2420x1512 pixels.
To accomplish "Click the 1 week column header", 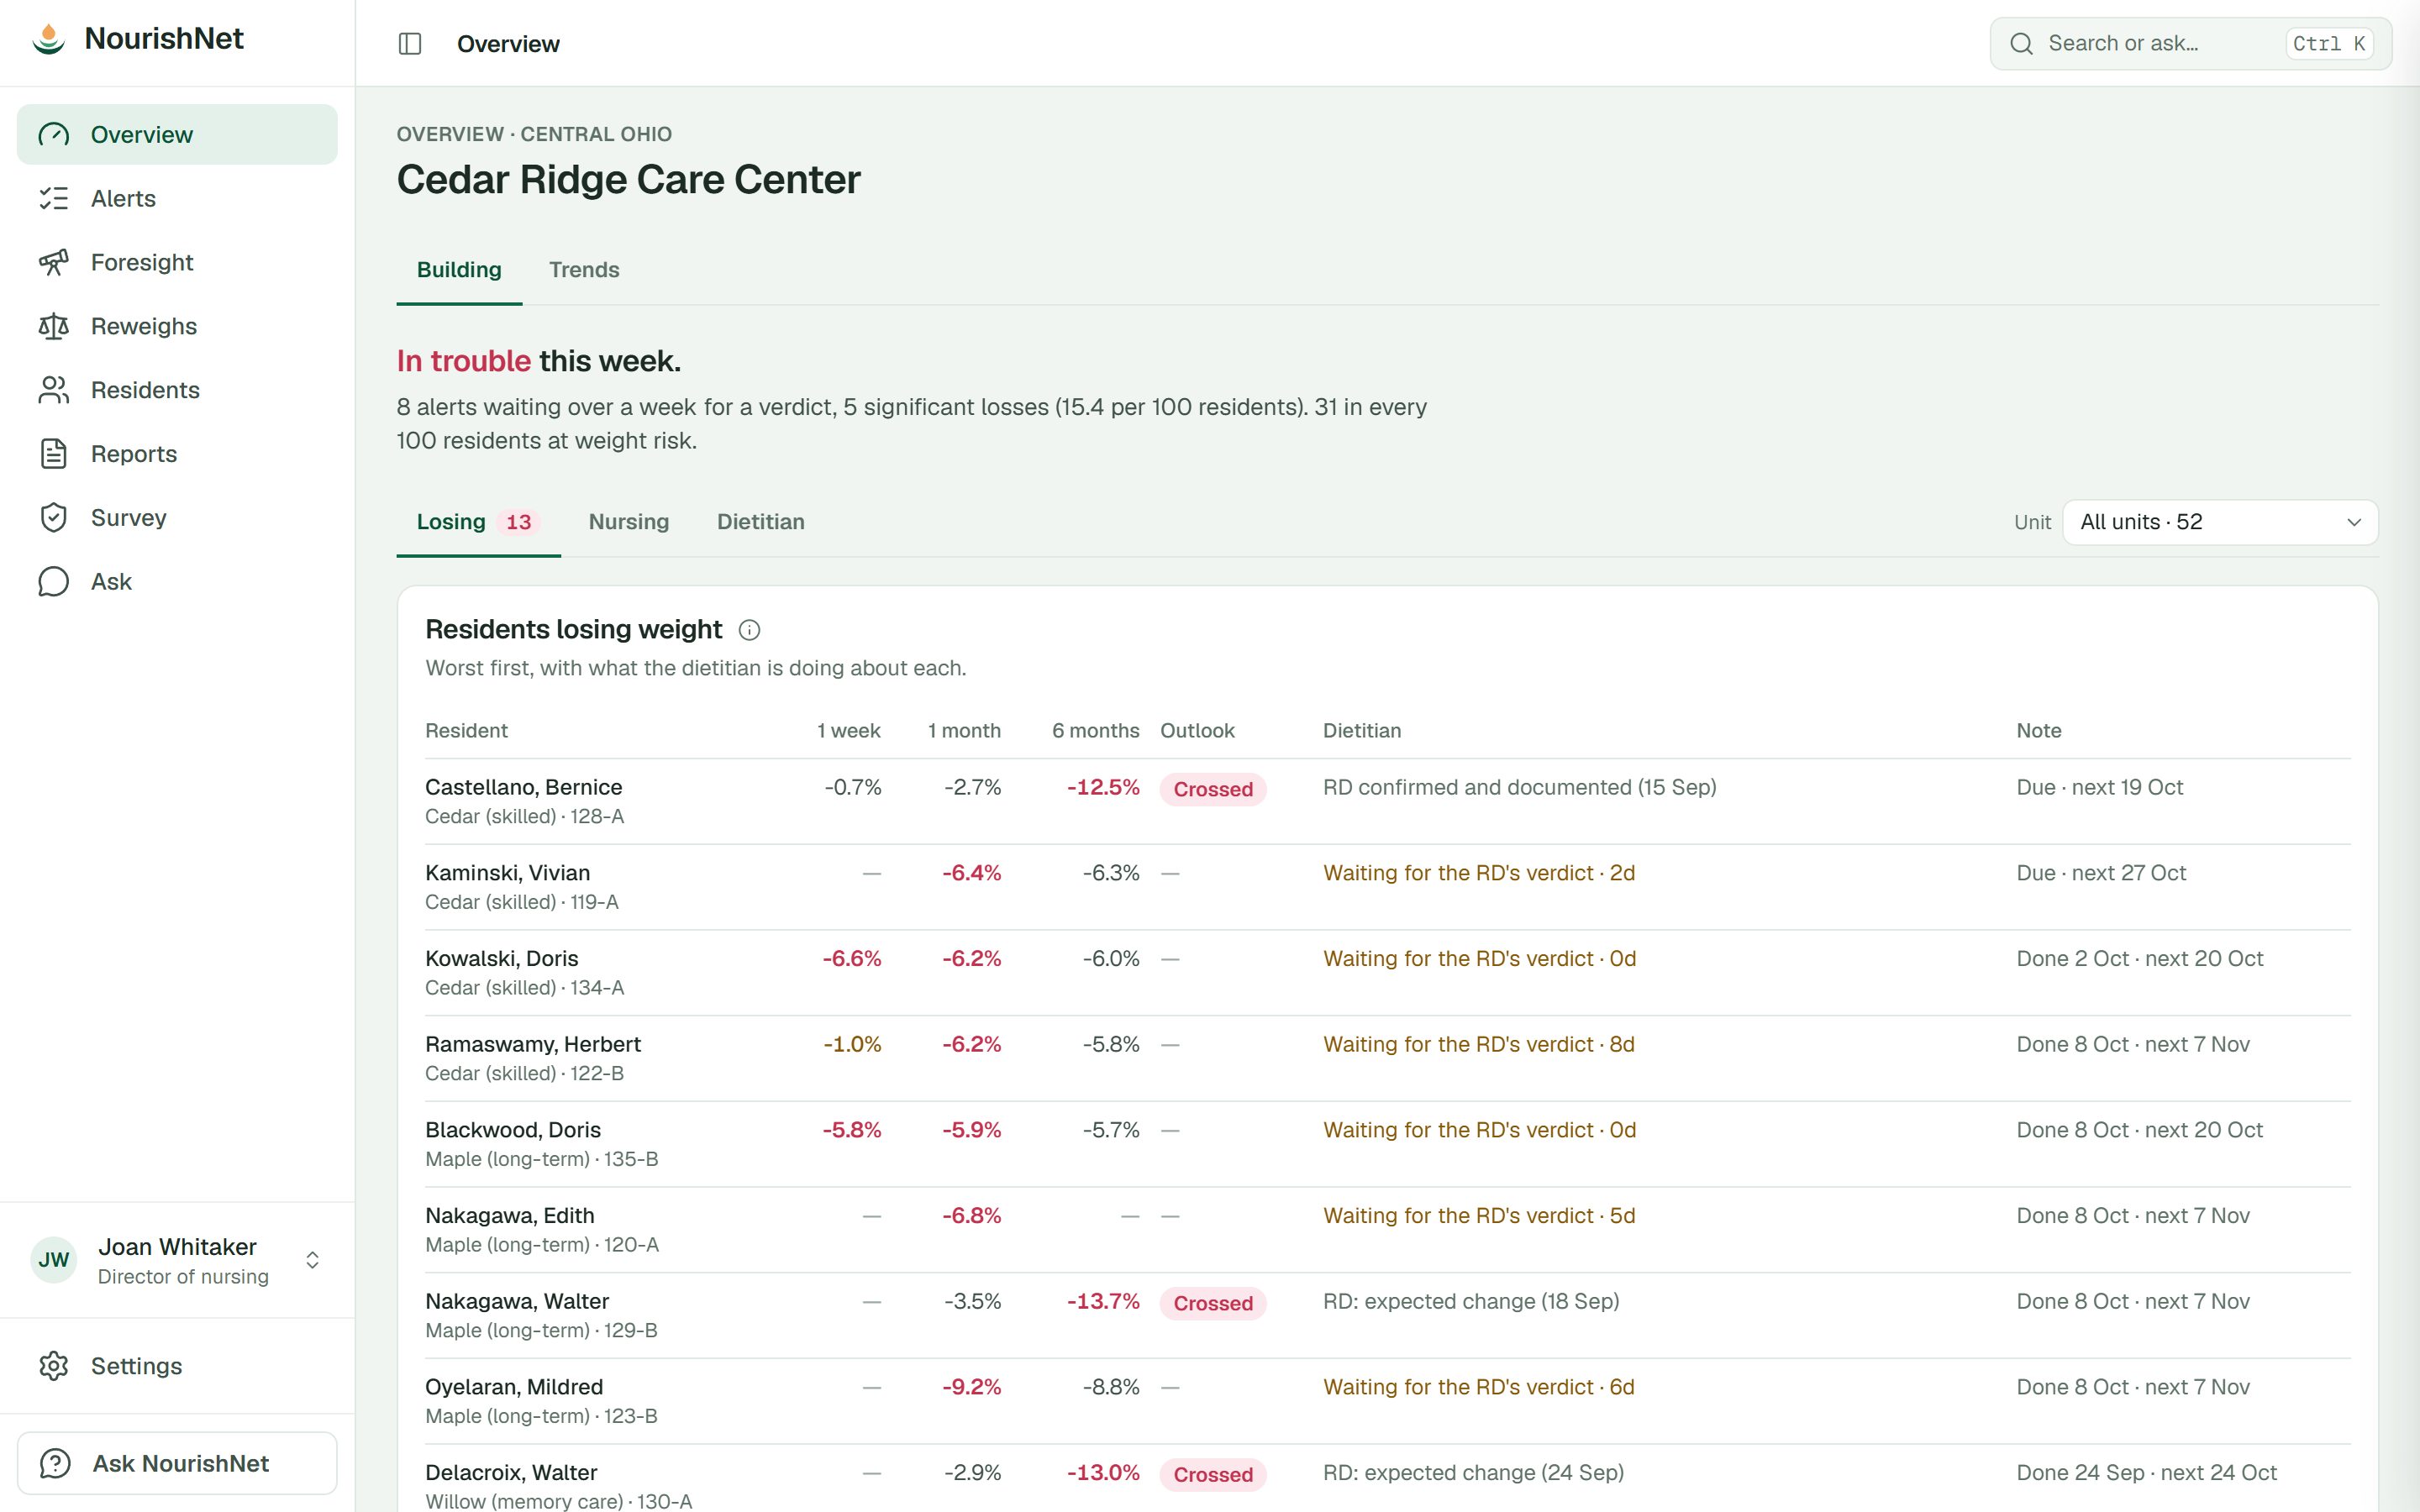I will click(849, 731).
